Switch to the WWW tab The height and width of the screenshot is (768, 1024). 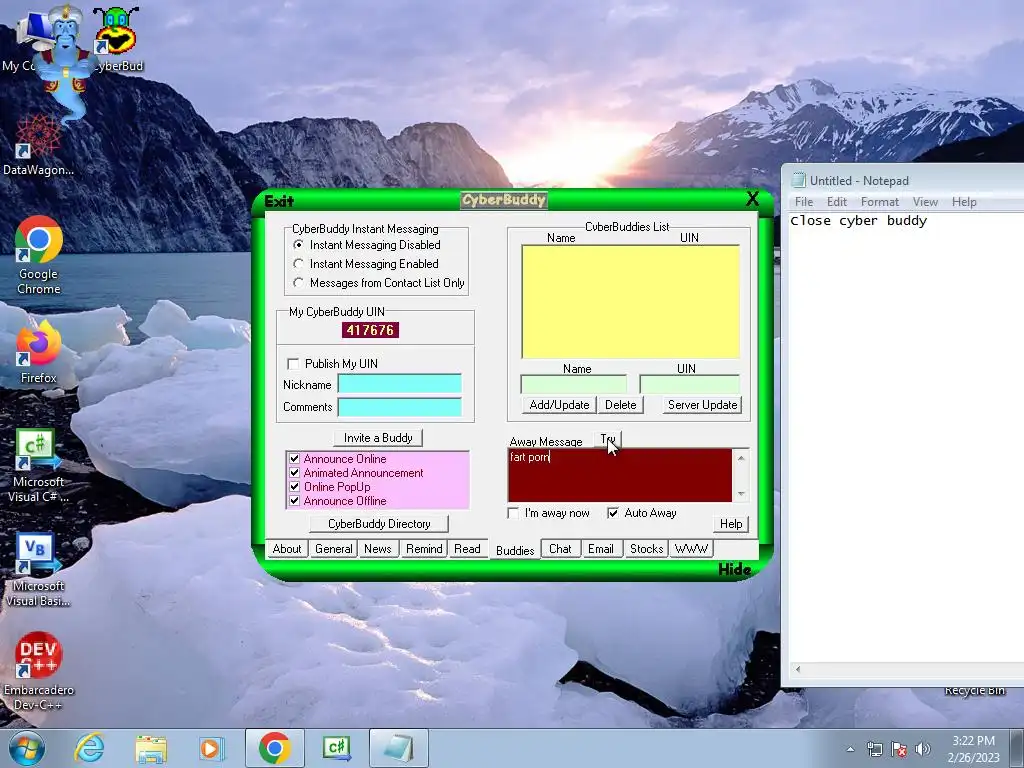click(691, 549)
